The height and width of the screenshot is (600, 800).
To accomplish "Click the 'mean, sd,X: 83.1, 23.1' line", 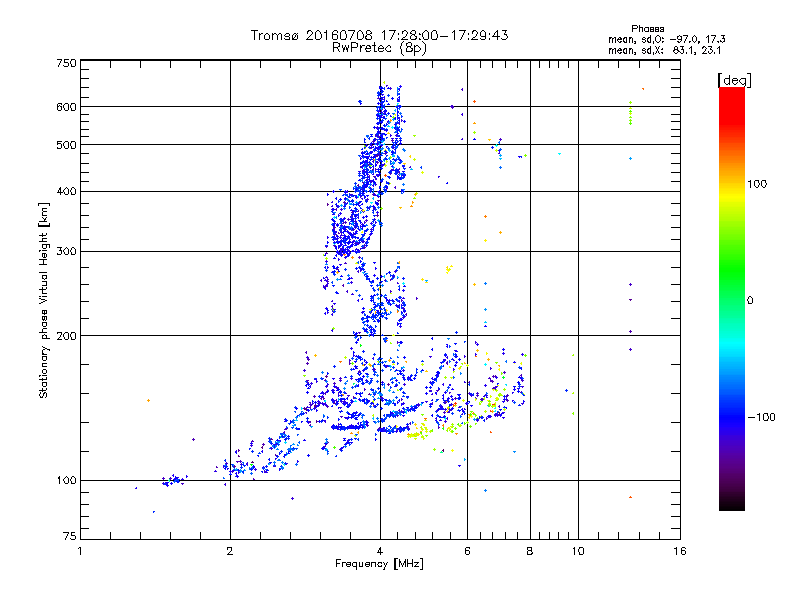I will (665, 50).
